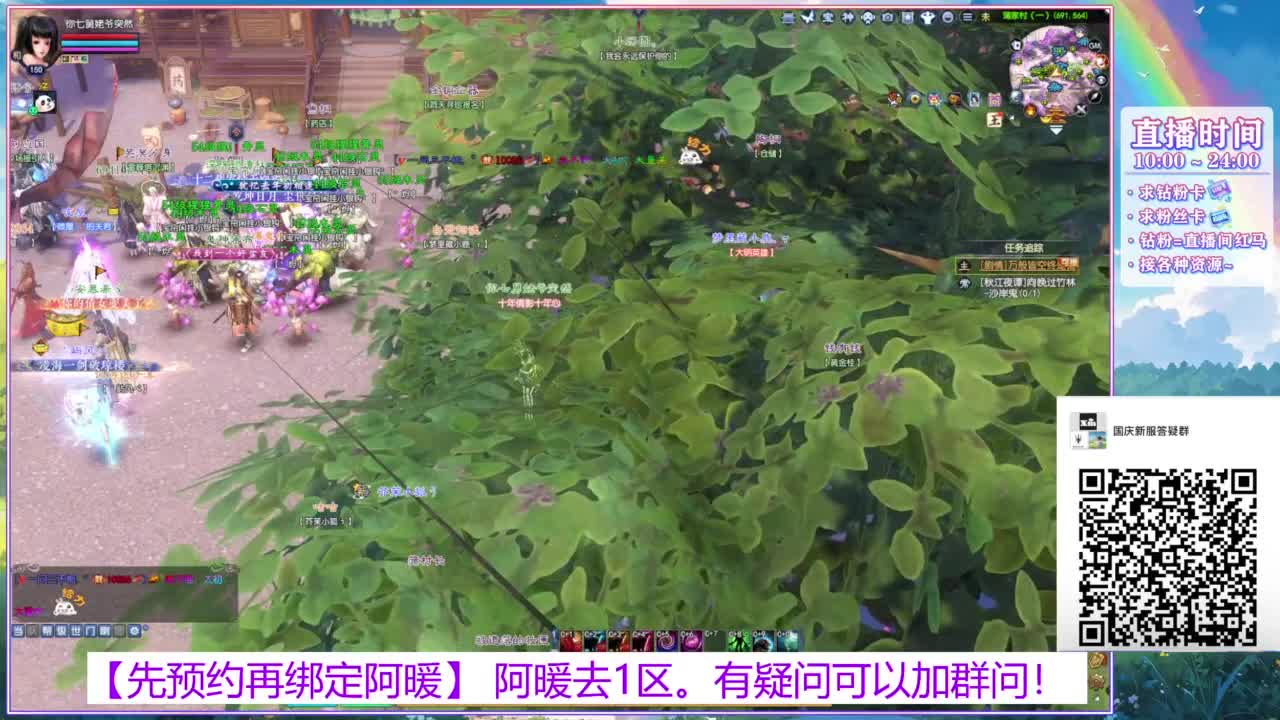
Task: Click the fire orb icon below minimap
Action: pos(1030,110)
